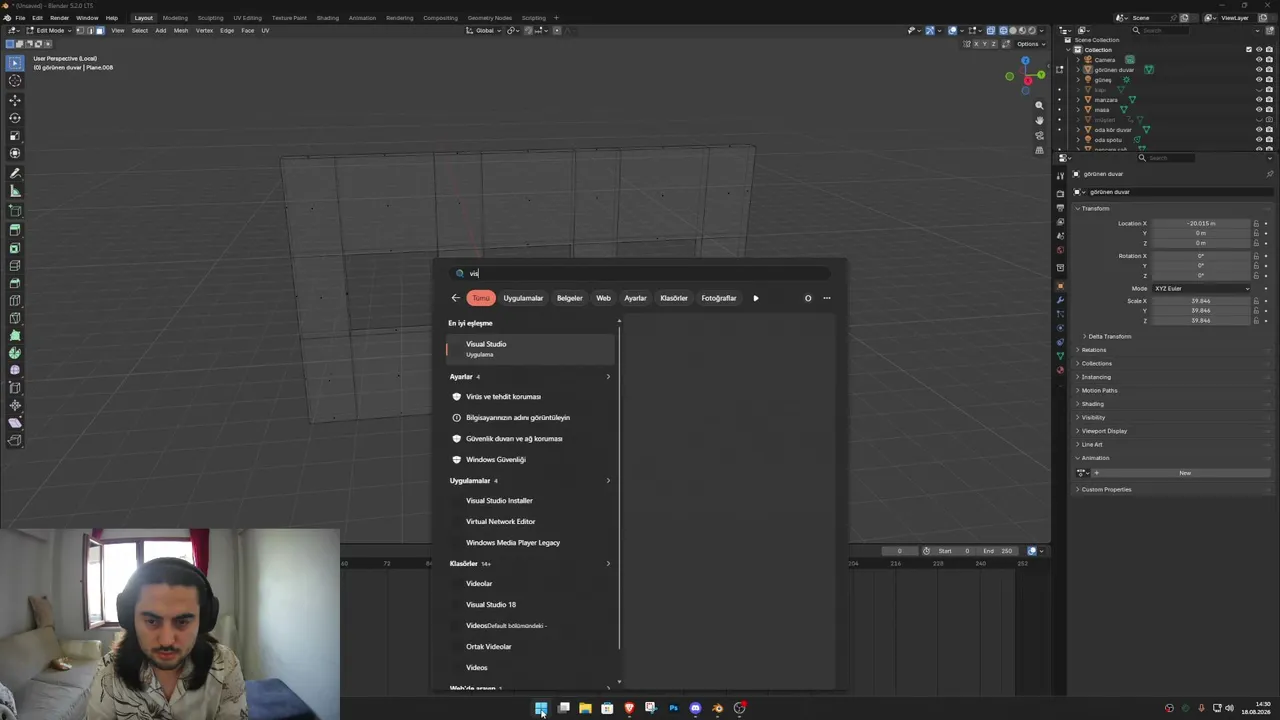Viewport: 1280px width, 720px height.
Task: Go back in Windows search panel
Action: click(455, 298)
